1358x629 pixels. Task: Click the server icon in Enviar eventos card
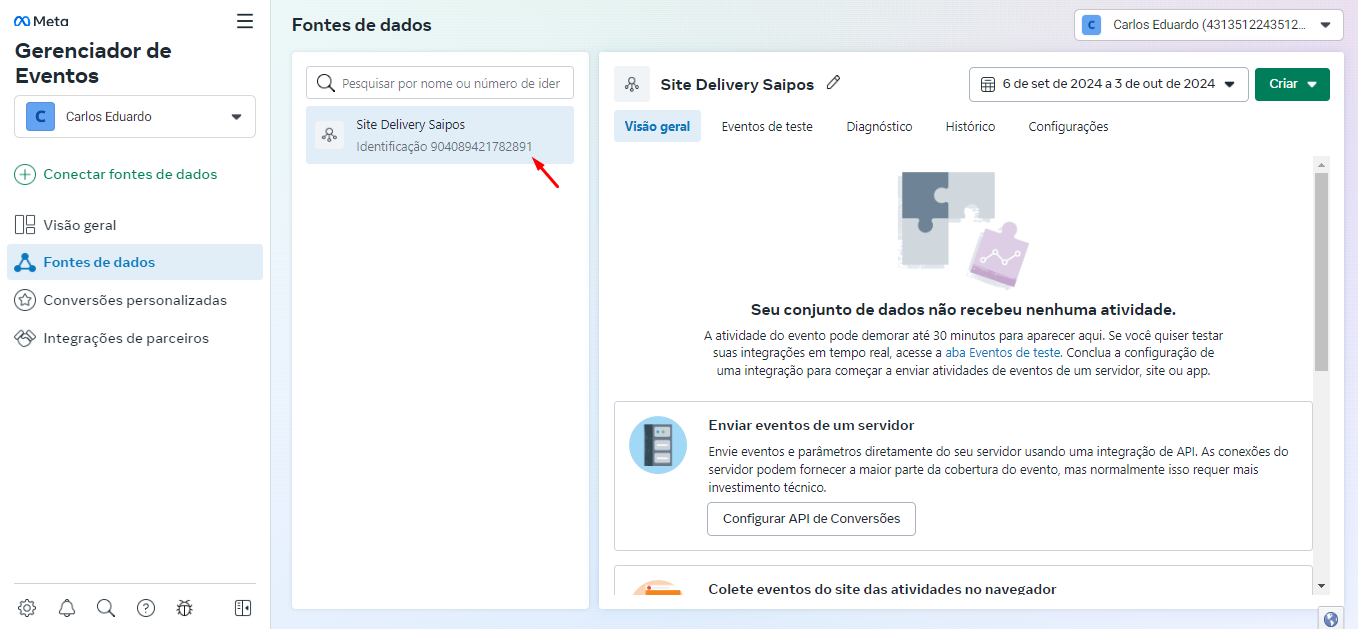click(658, 445)
